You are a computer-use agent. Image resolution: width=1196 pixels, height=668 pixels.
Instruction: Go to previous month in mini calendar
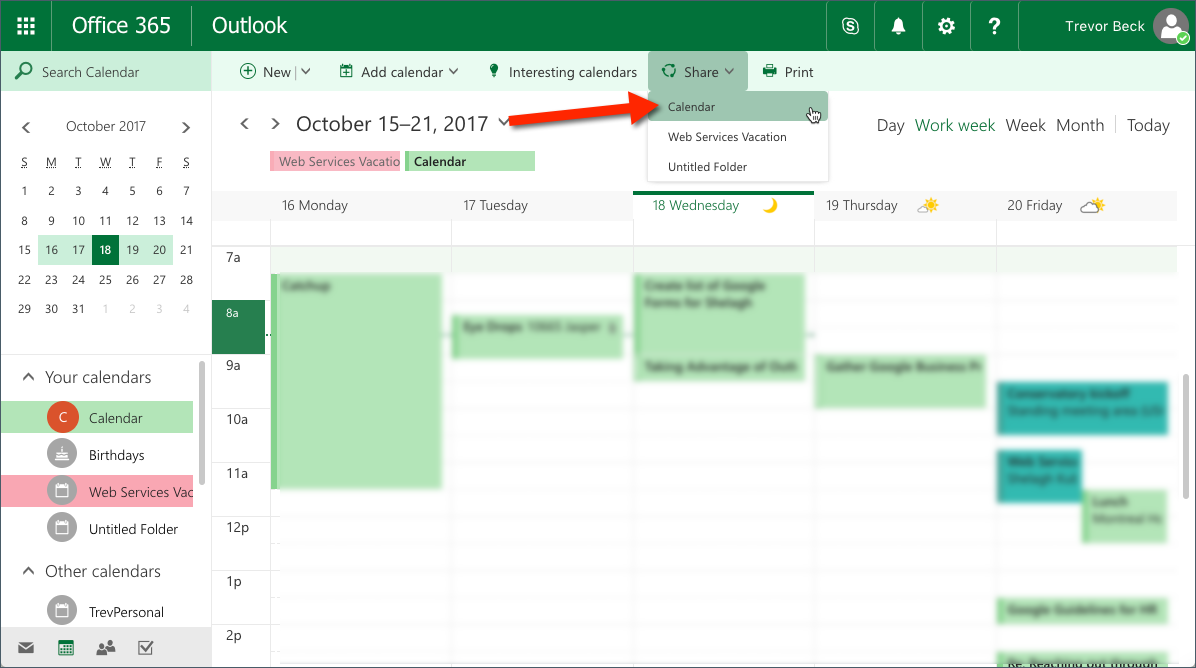point(26,127)
